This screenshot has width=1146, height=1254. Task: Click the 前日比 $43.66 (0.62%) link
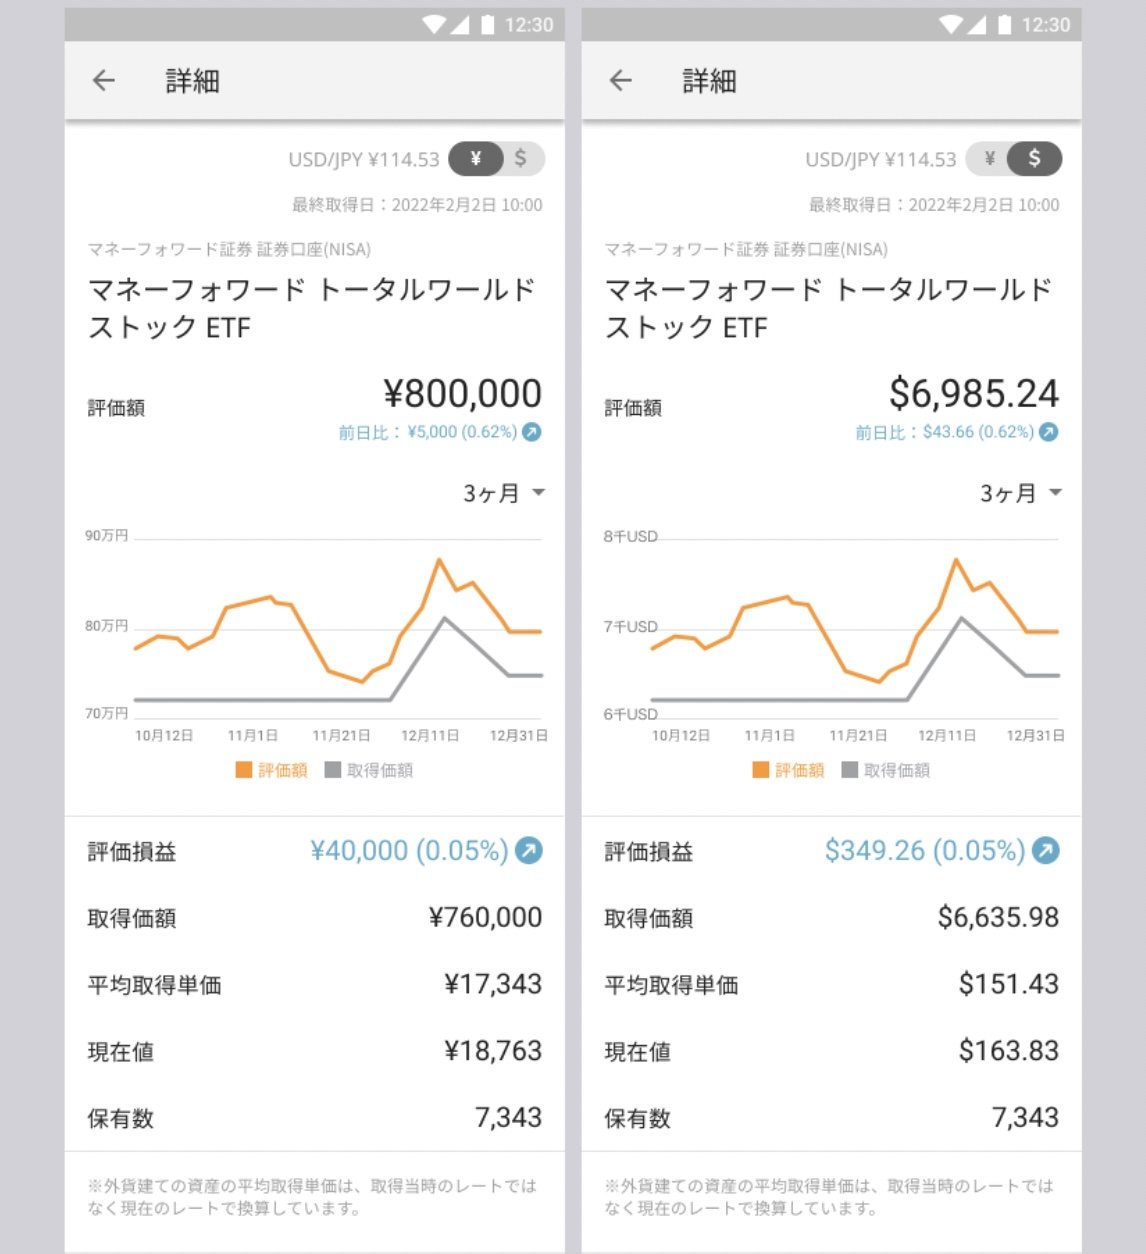(x=945, y=432)
